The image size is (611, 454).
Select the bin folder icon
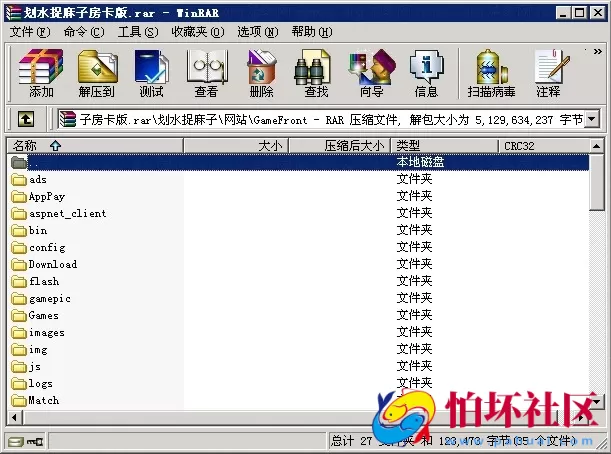[19, 231]
